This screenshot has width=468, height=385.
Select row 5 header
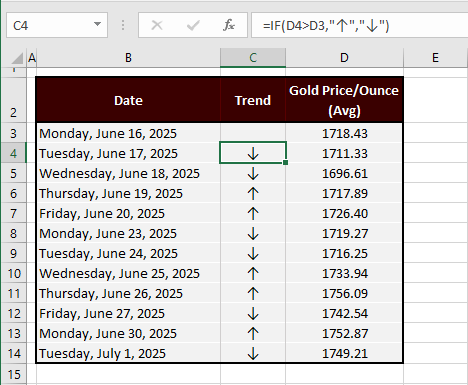click(x=13, y=173)
